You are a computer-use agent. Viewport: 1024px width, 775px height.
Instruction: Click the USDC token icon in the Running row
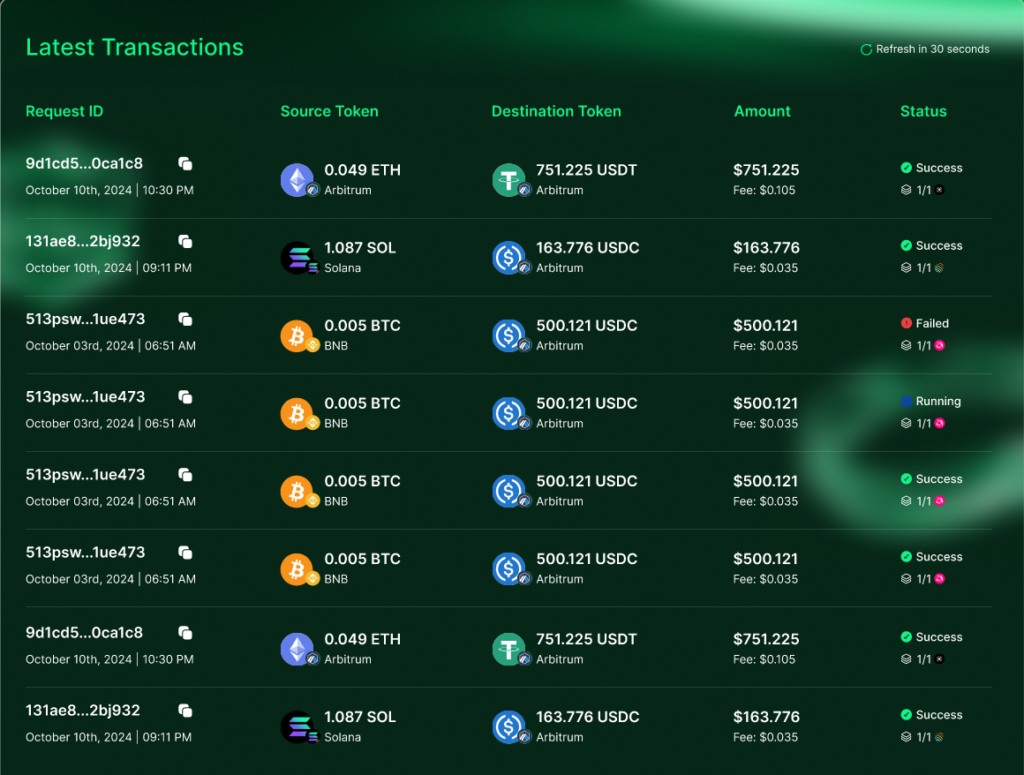[x=508, y=413]
